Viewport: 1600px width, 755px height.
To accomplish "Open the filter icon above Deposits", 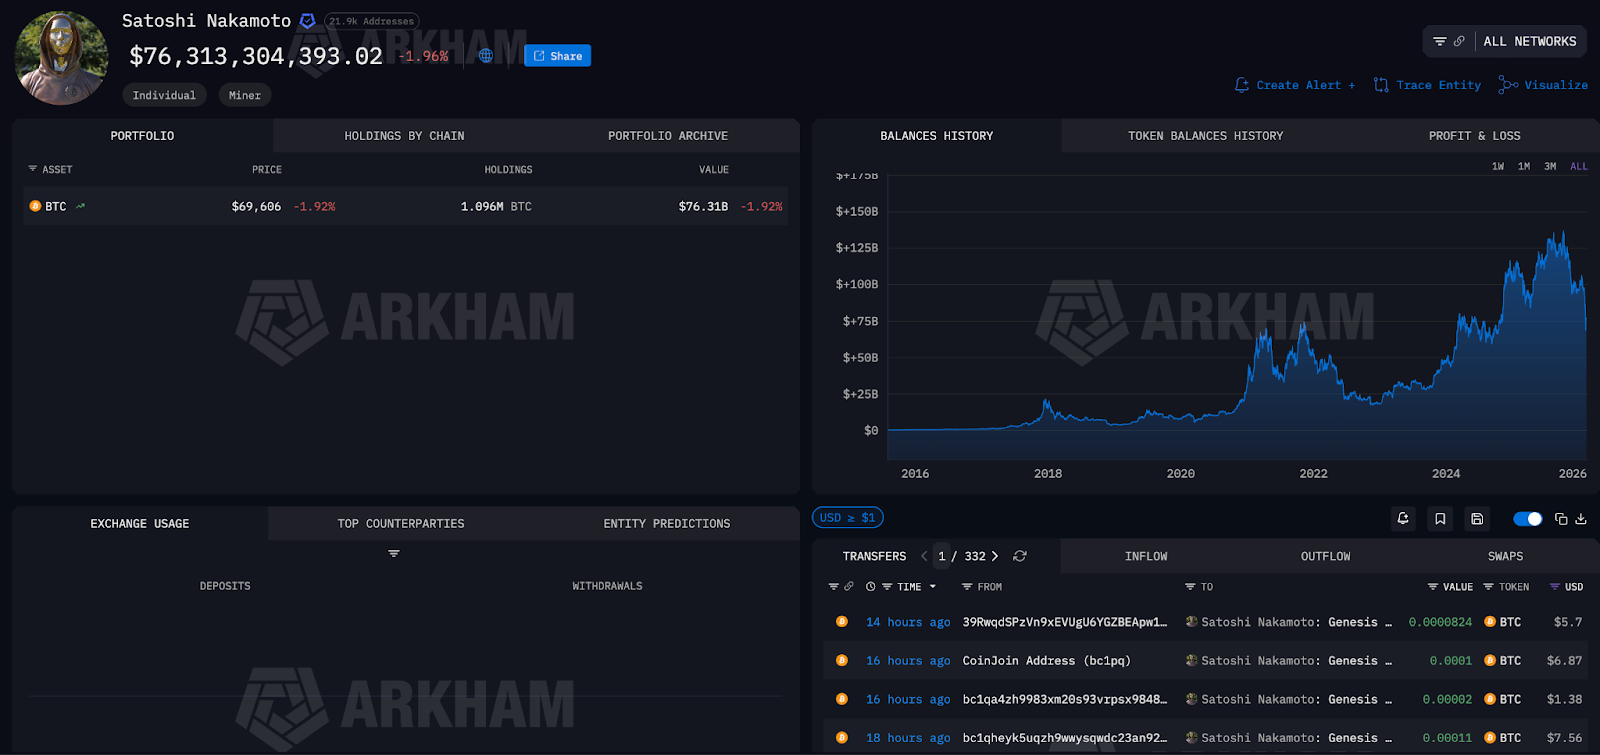I will [394, 553].
